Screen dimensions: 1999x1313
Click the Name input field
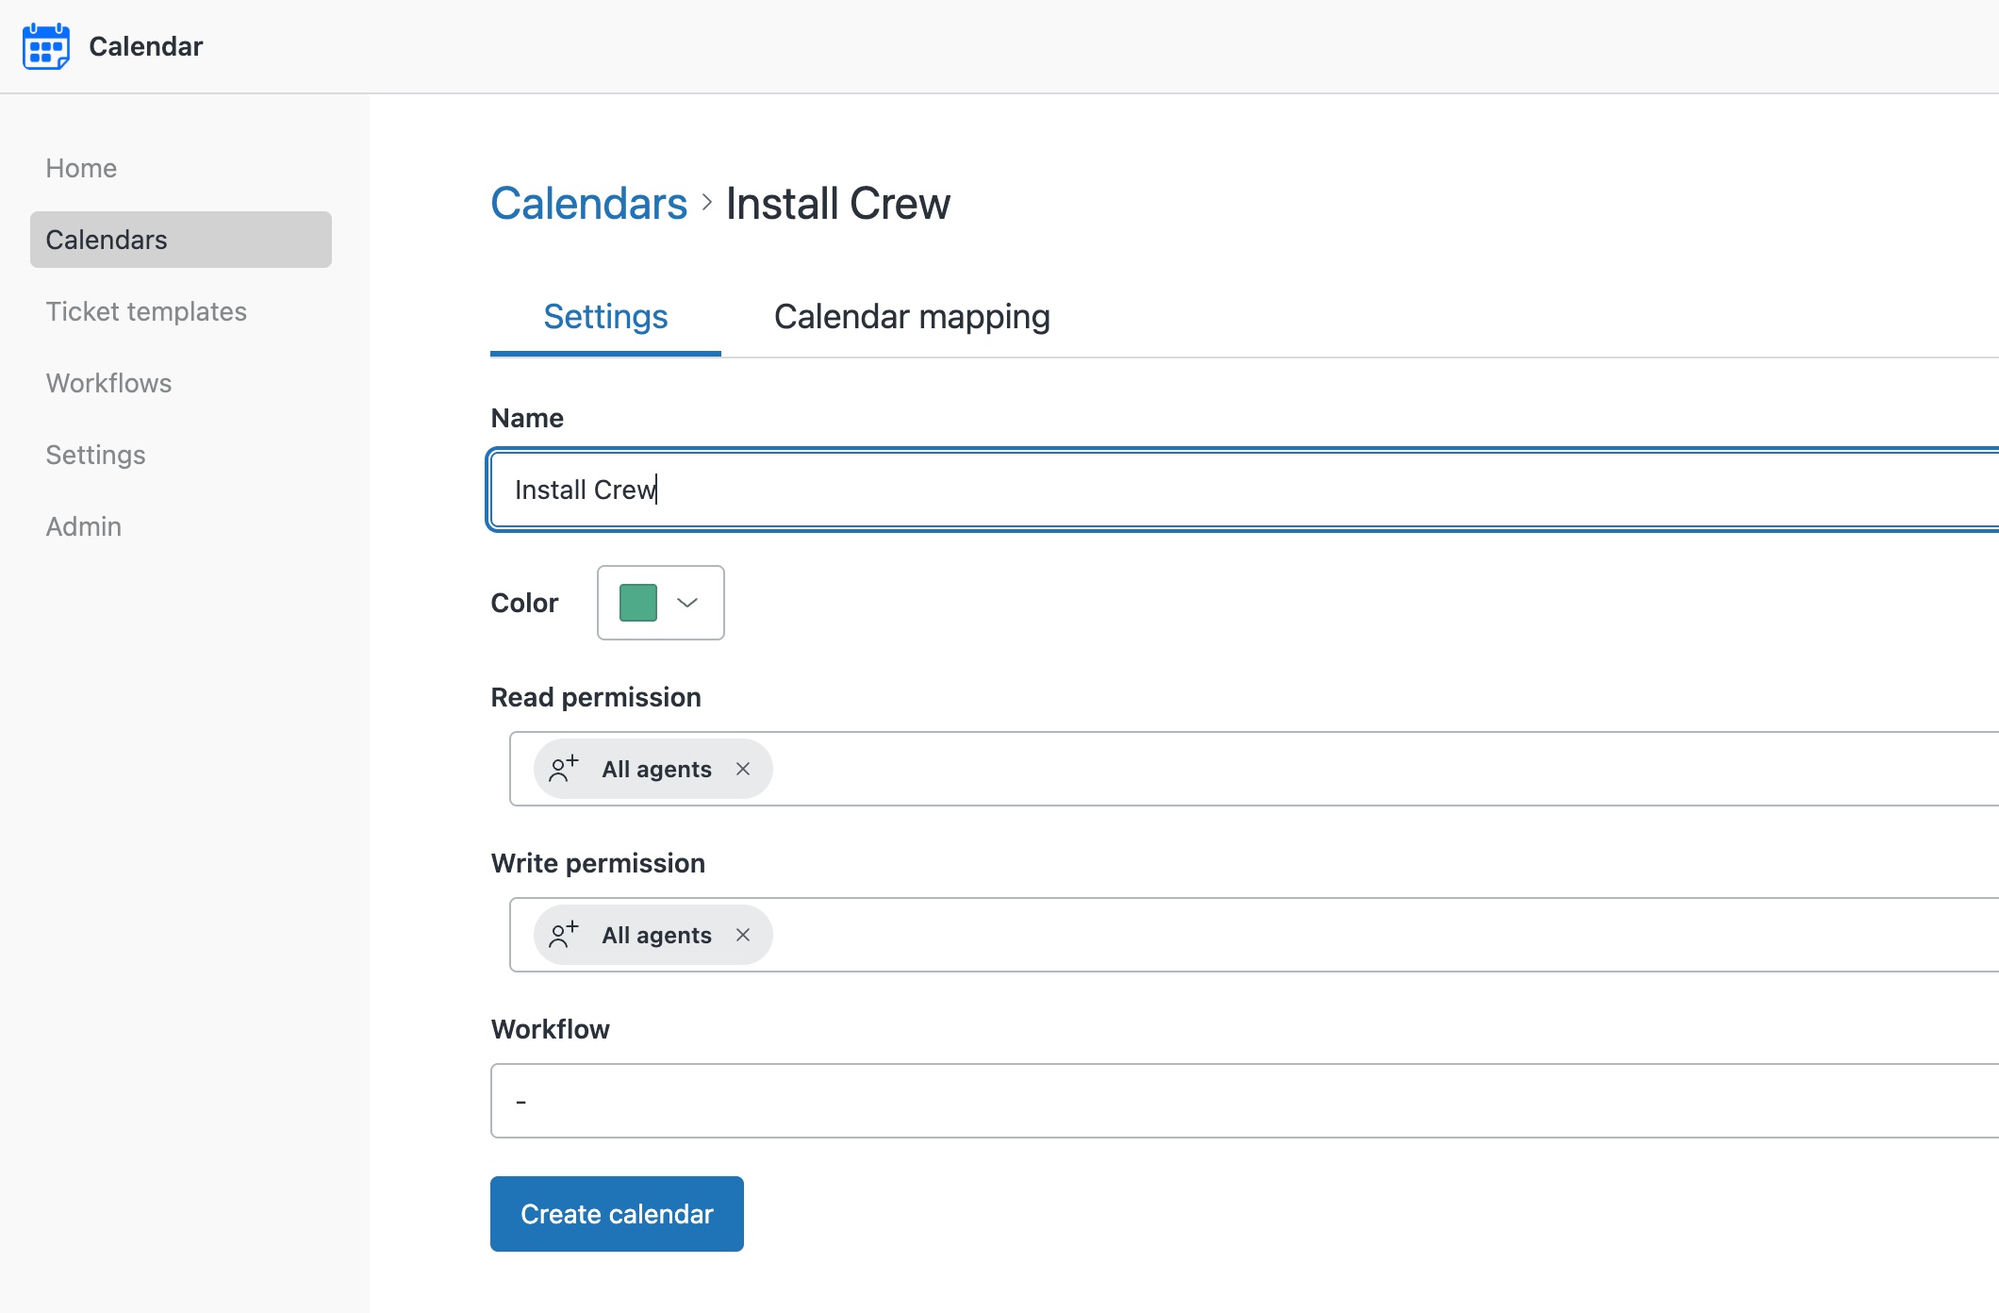pyautogui.click(x=1244, y=490)
